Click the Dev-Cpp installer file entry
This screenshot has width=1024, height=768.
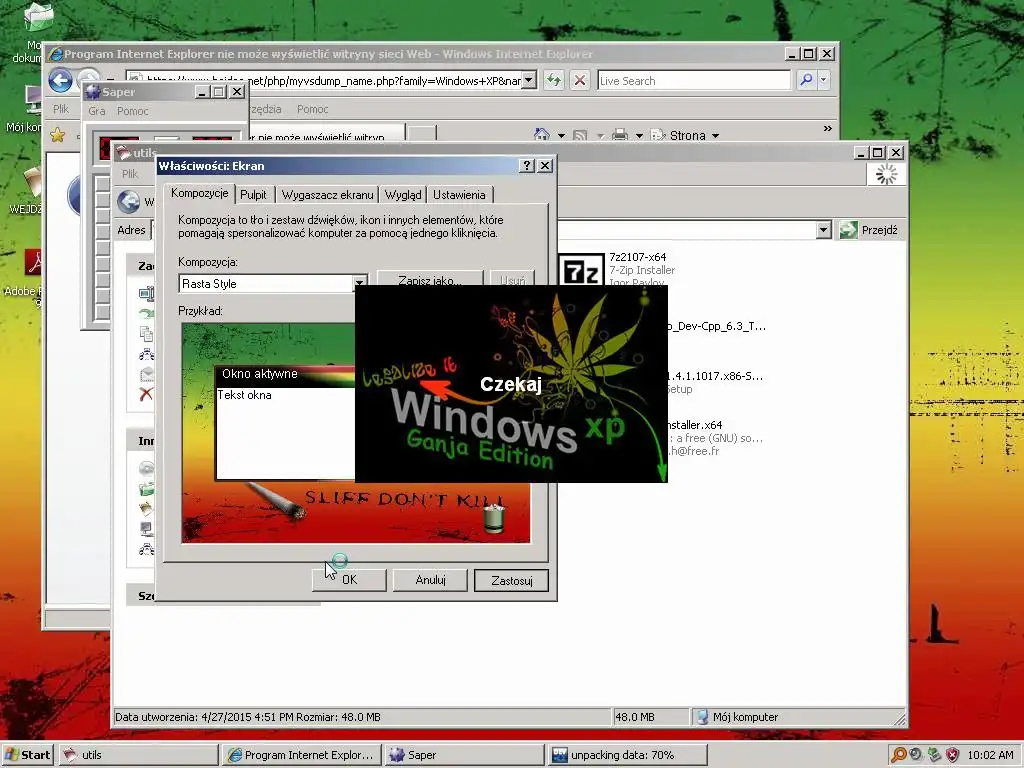(x=715, y=327)
